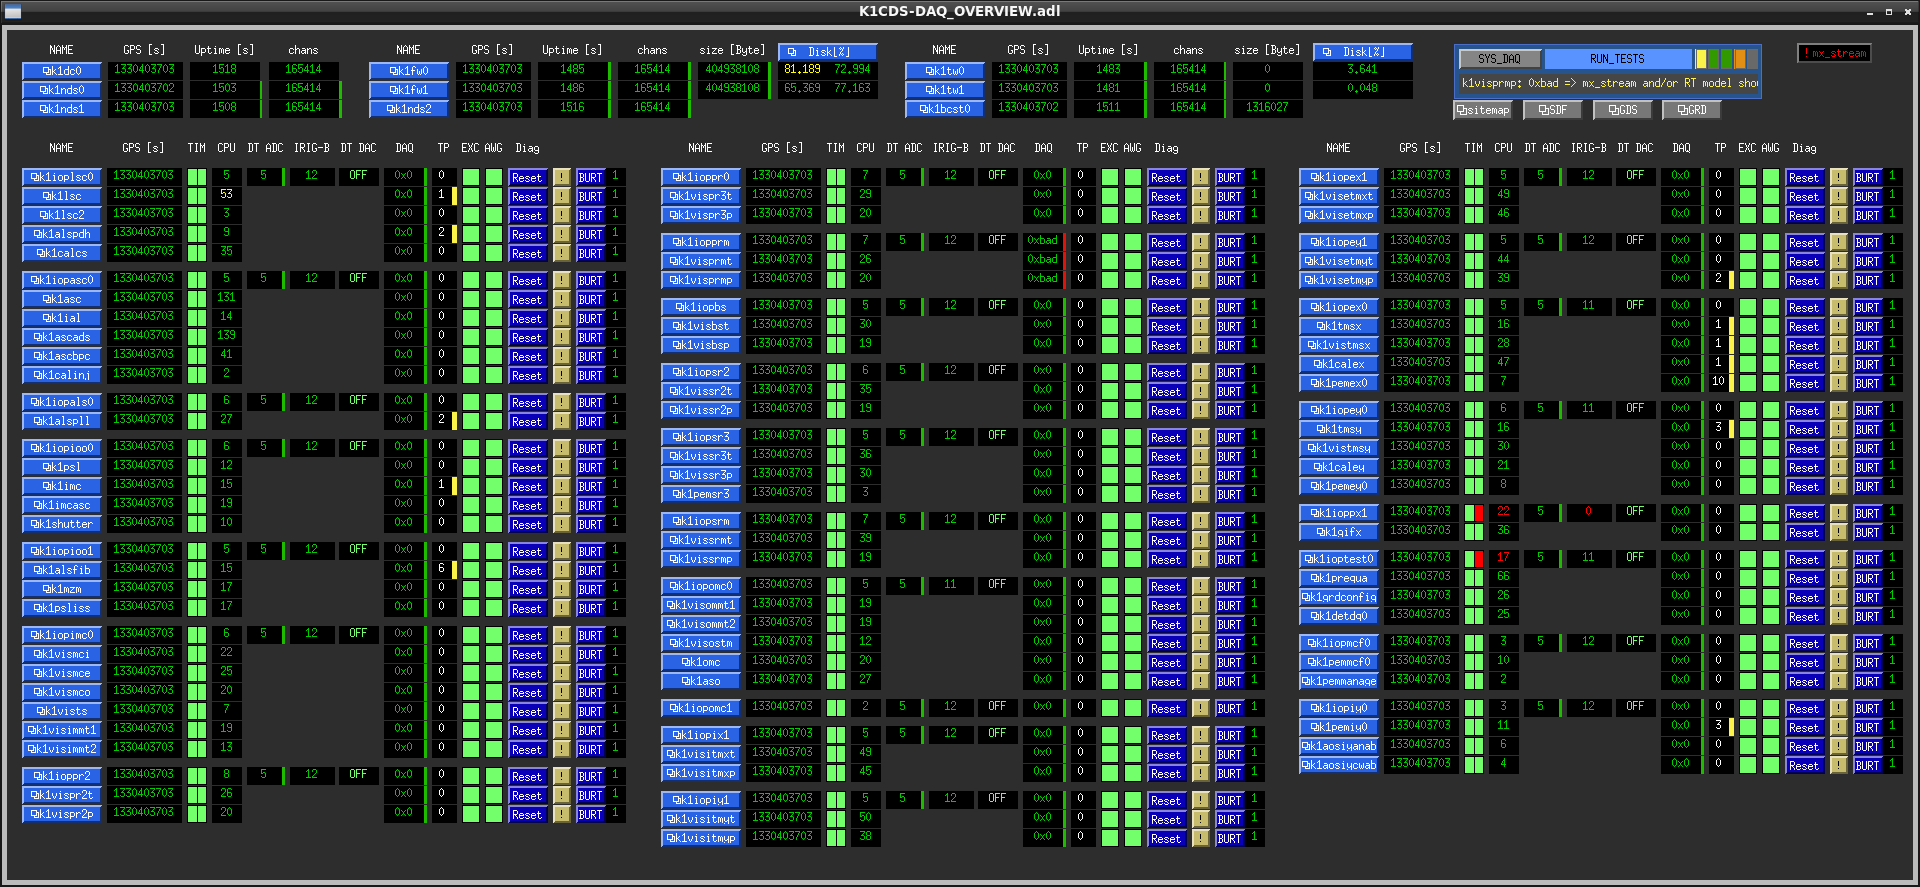Open the k1fw1 related display
Viewport: 1920px width, 887px height.
[x=409, y=90]
